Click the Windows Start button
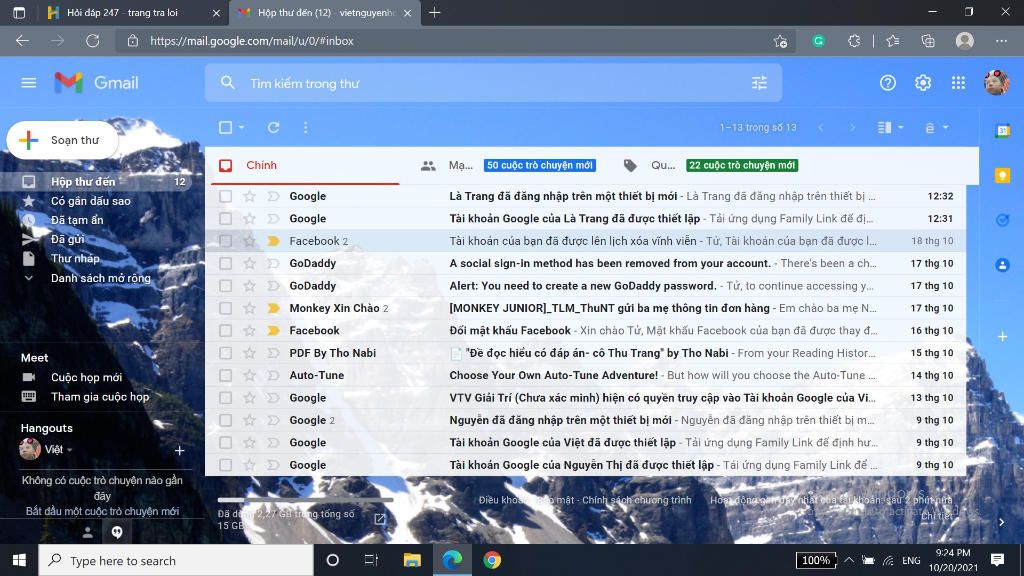The image size is (1024, 576). pos(19,560)
